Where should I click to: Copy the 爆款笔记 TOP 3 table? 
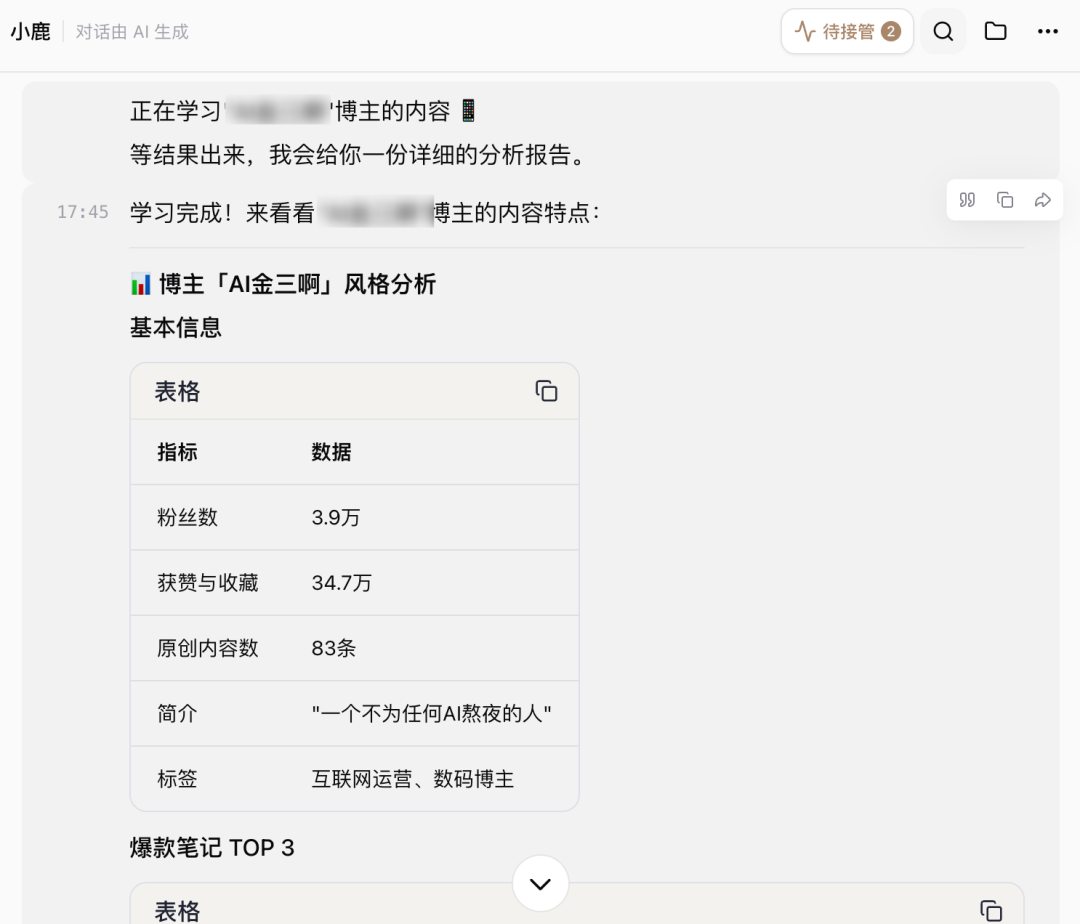click(990, 910)
